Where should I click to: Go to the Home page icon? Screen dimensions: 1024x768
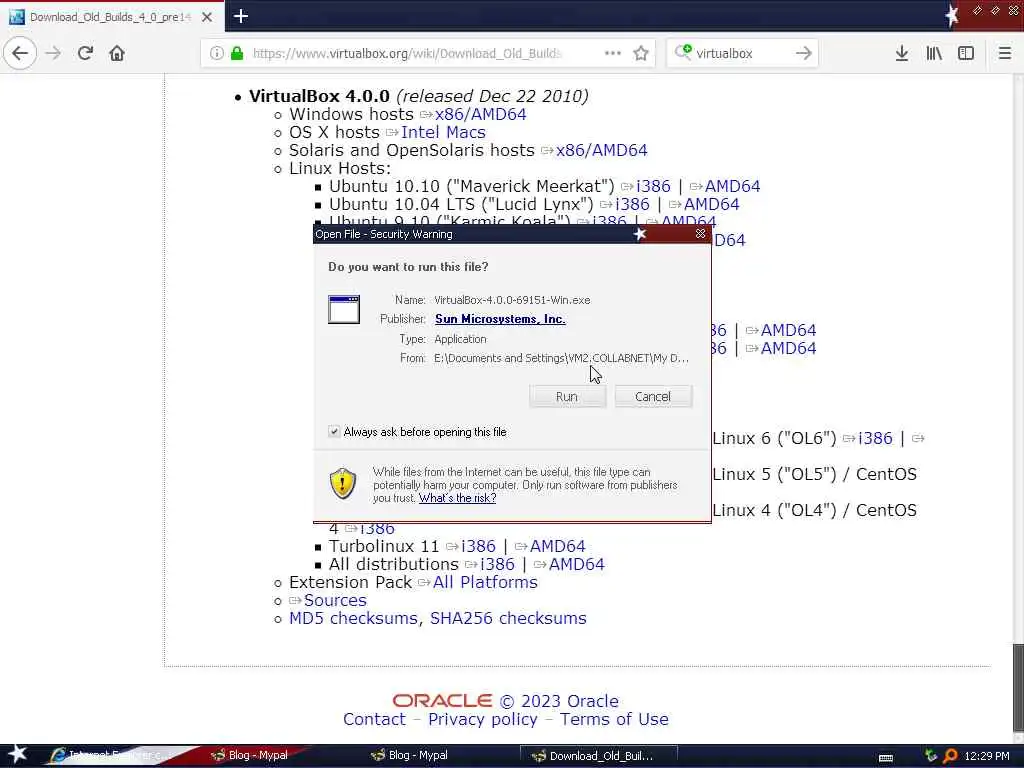click(x=117, y=53)
